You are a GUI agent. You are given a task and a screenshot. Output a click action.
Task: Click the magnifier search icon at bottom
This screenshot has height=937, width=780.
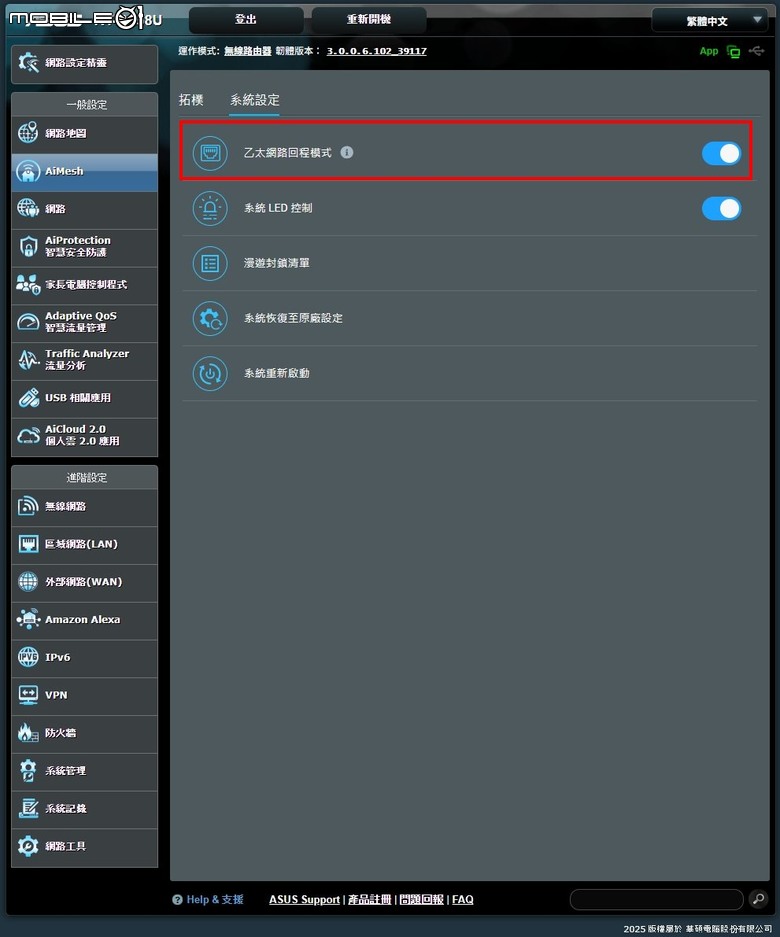[x=758, y=899]
